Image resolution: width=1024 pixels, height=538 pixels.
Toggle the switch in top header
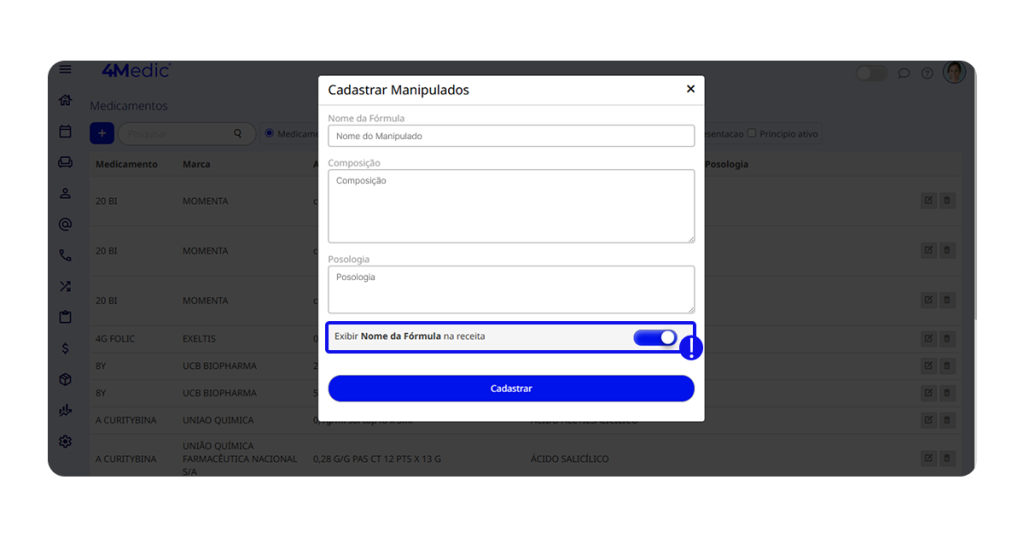click(x=871, y=73)
